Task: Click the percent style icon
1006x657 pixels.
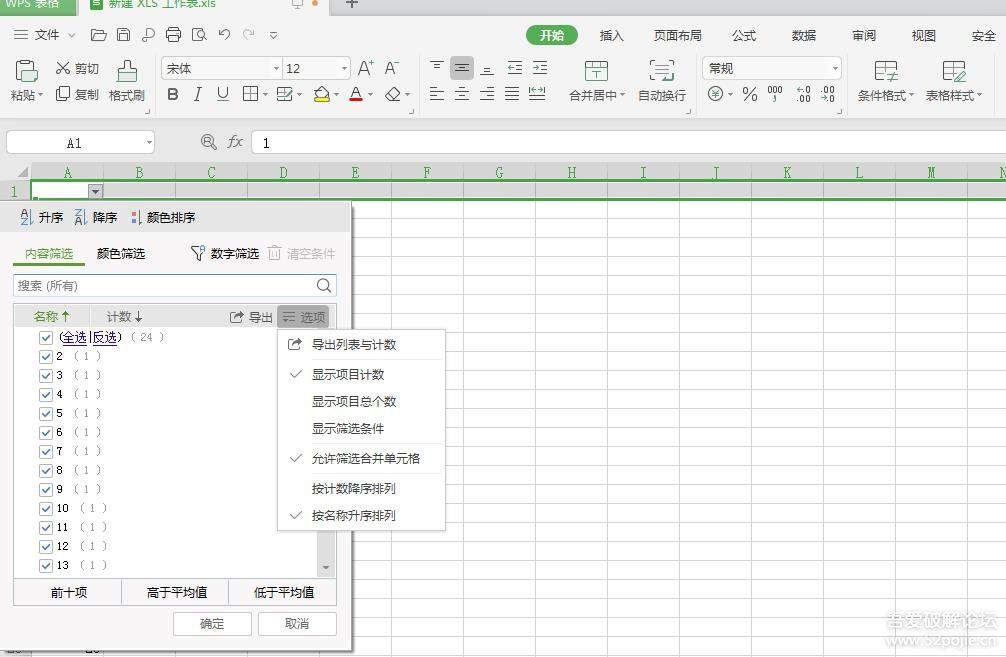Action: (749, 94)
